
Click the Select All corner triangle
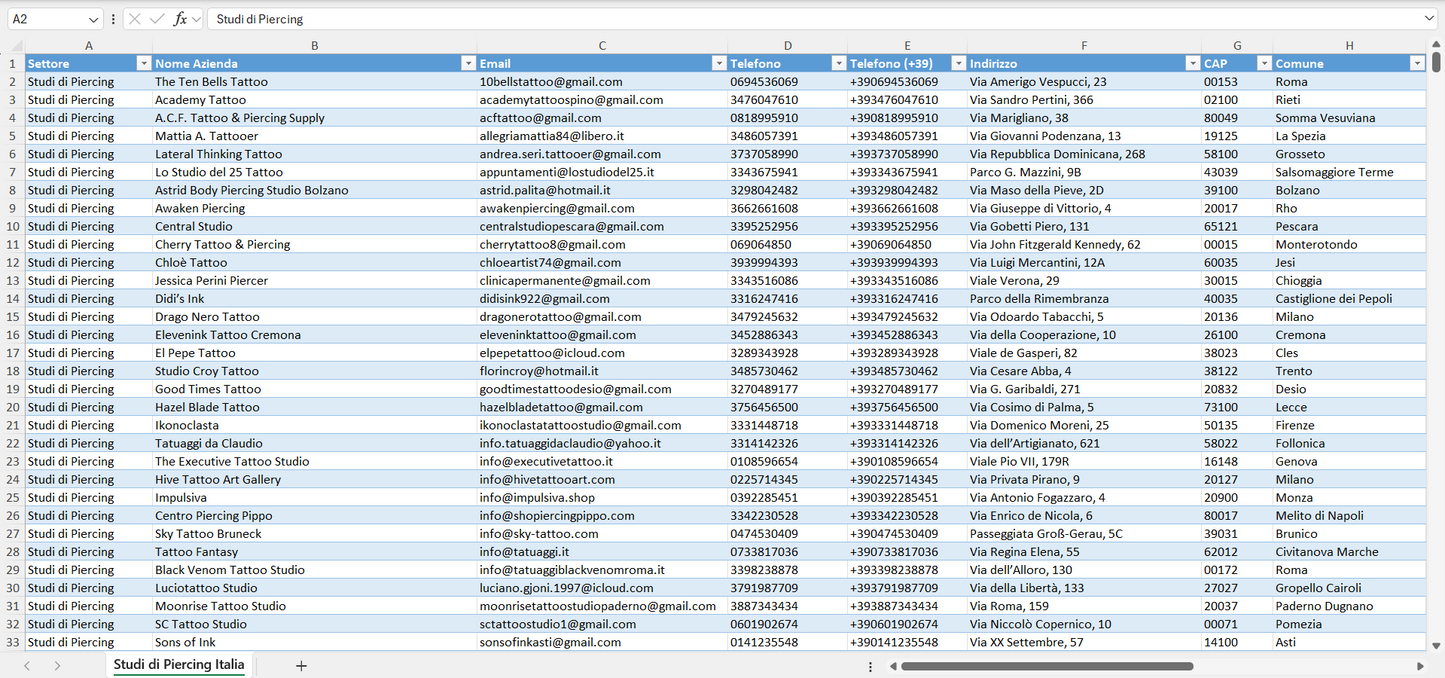pyautogui.click(x=16, y=46)
